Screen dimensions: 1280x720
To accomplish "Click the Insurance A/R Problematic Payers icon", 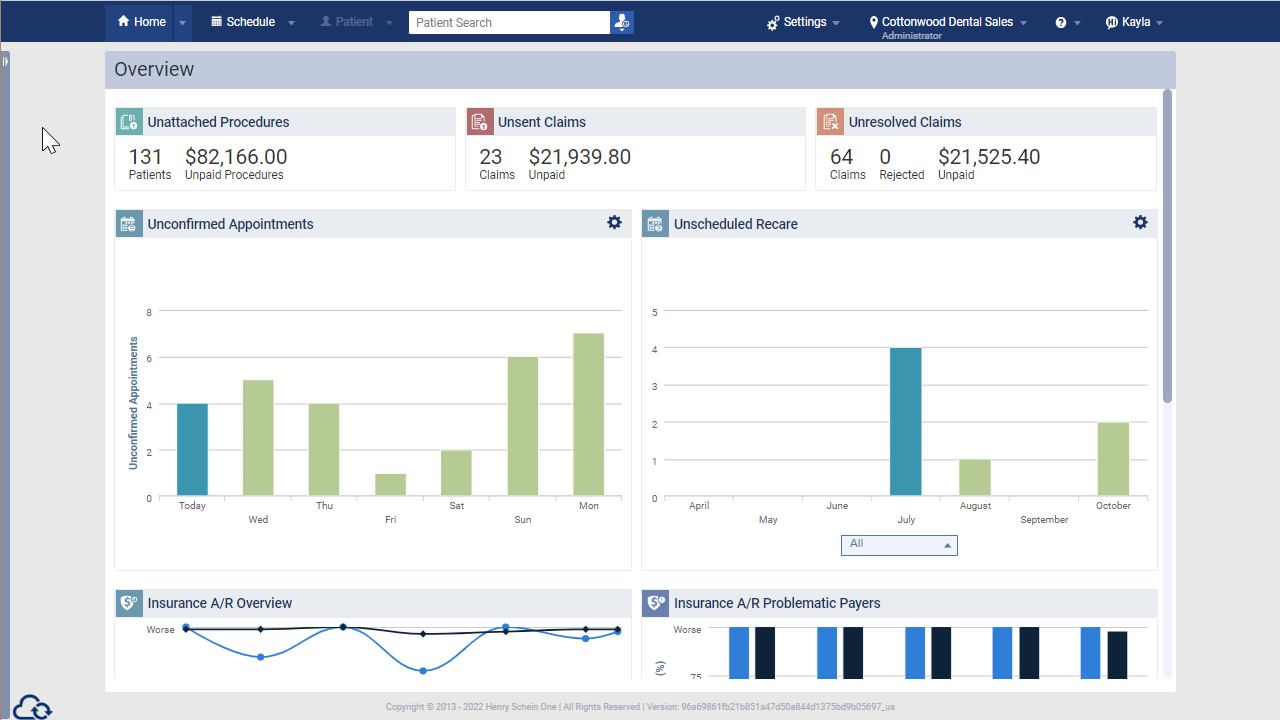I will coord(656,603).
